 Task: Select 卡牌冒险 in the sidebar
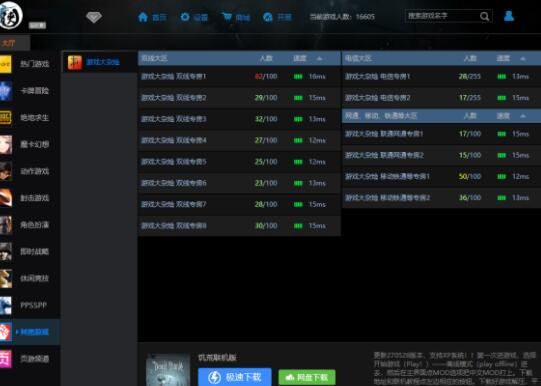click(x=35, y=91)
